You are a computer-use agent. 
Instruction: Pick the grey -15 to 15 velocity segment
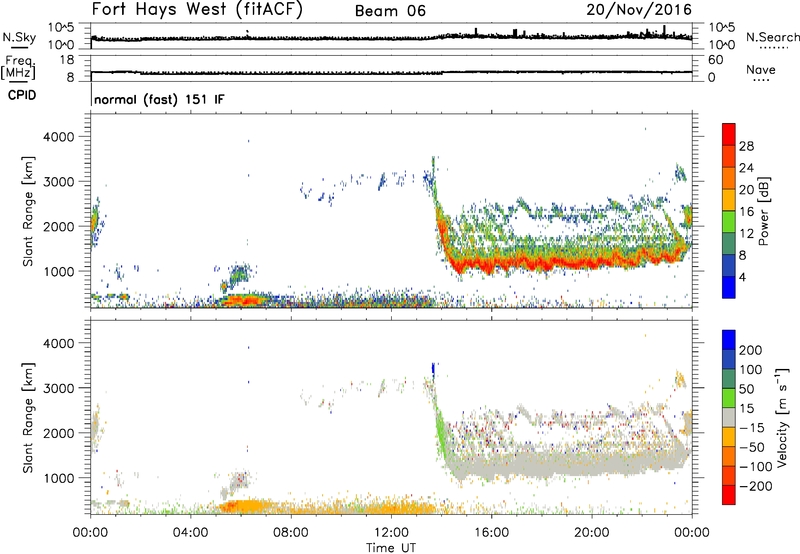[x=729, y=417]
